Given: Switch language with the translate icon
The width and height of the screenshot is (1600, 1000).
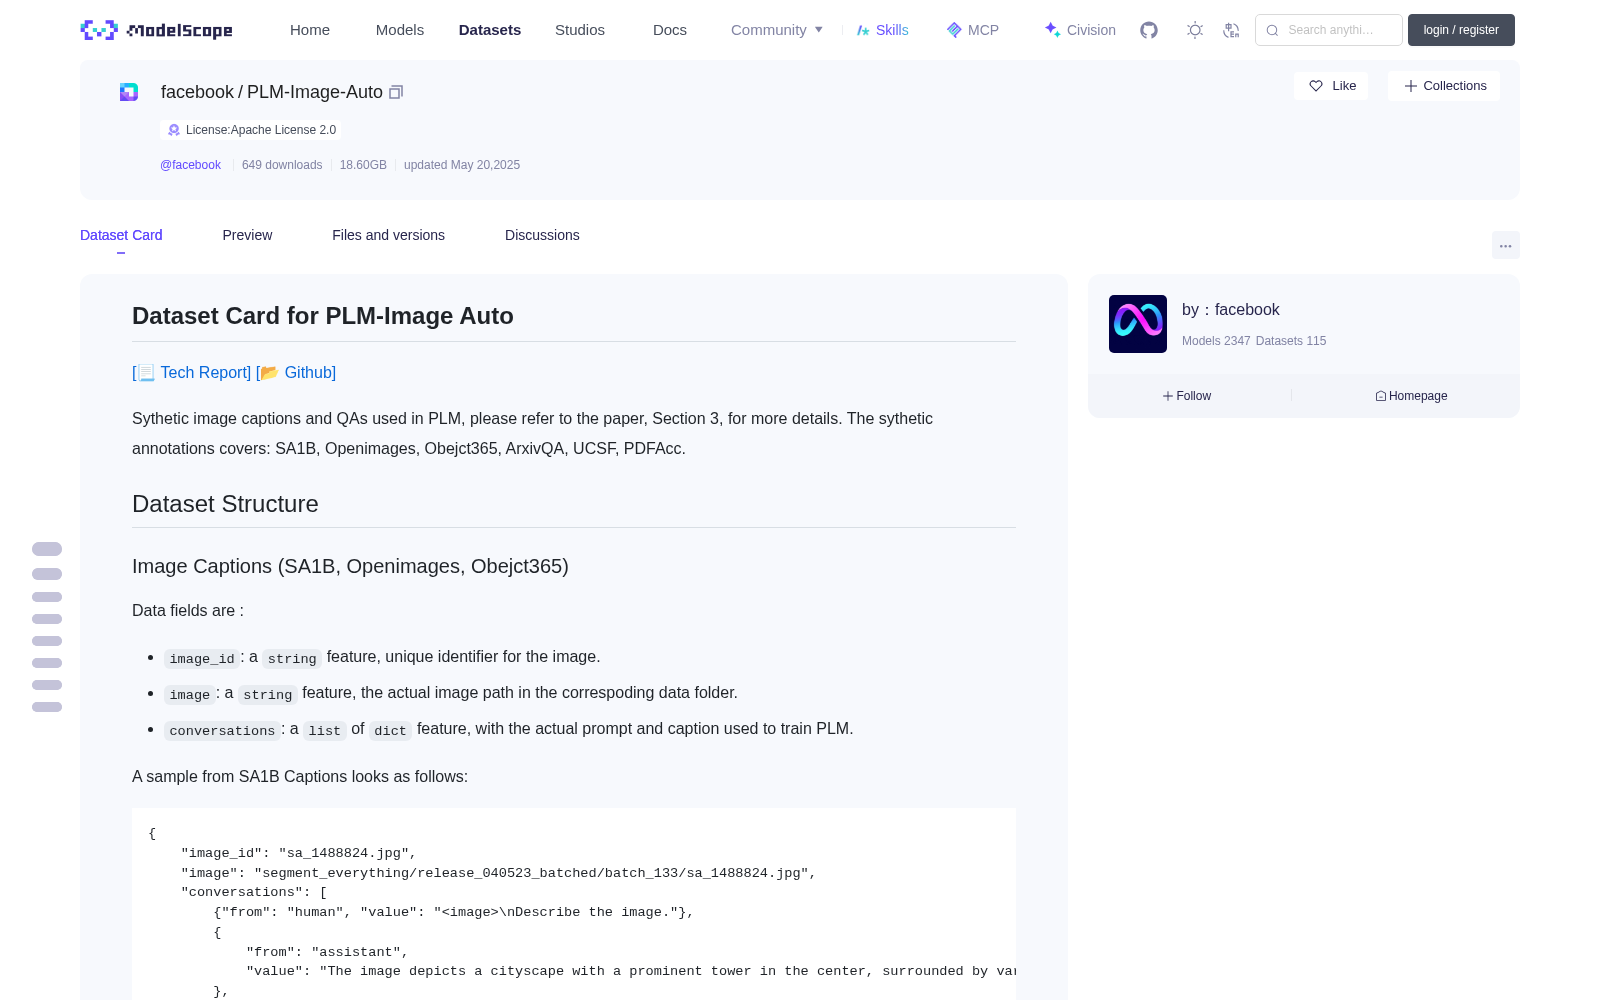Looking at the screenshot, I should (1231, 30).
